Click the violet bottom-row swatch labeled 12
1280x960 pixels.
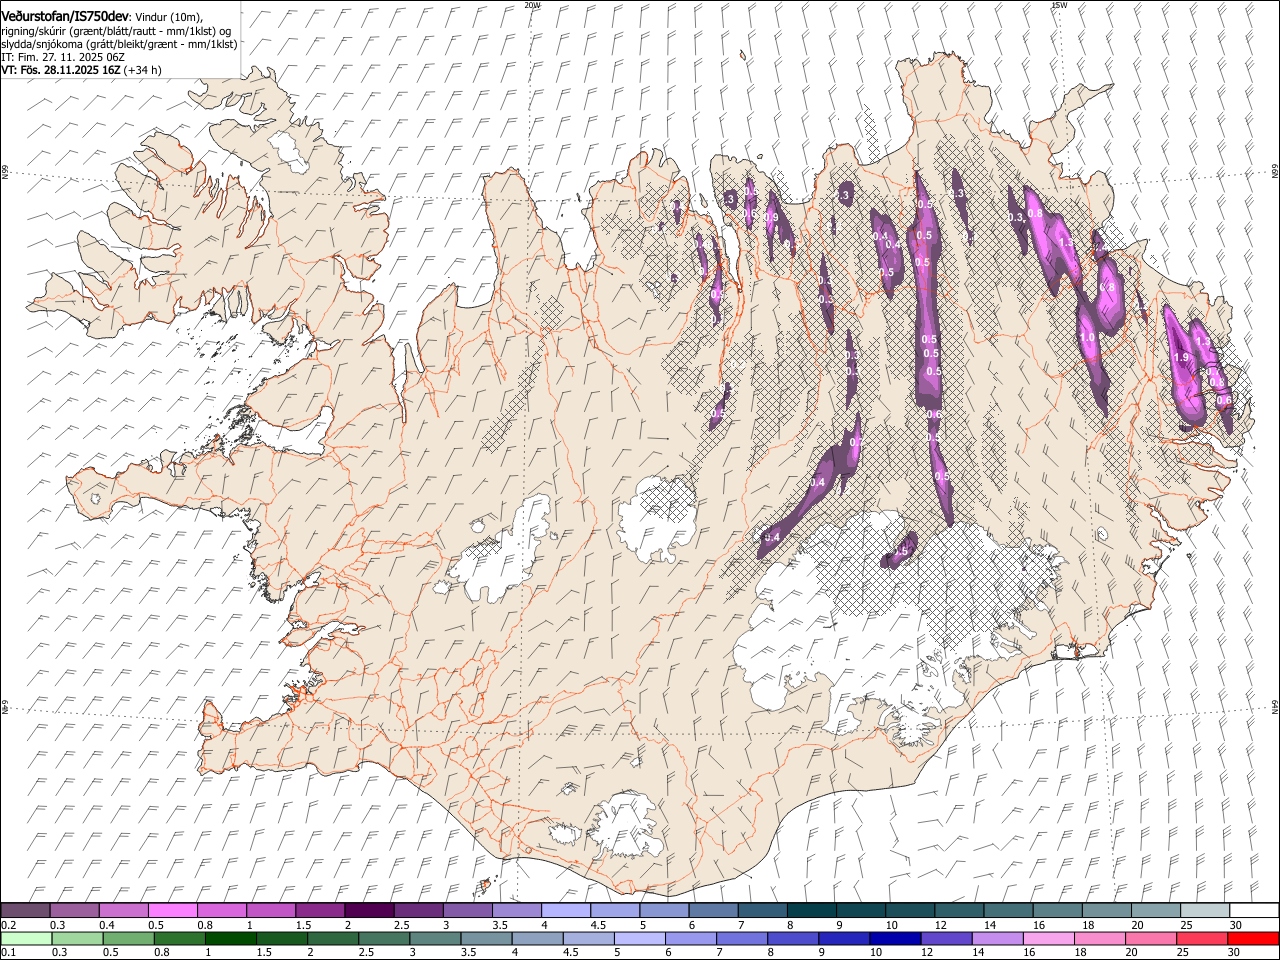[945, 938]
